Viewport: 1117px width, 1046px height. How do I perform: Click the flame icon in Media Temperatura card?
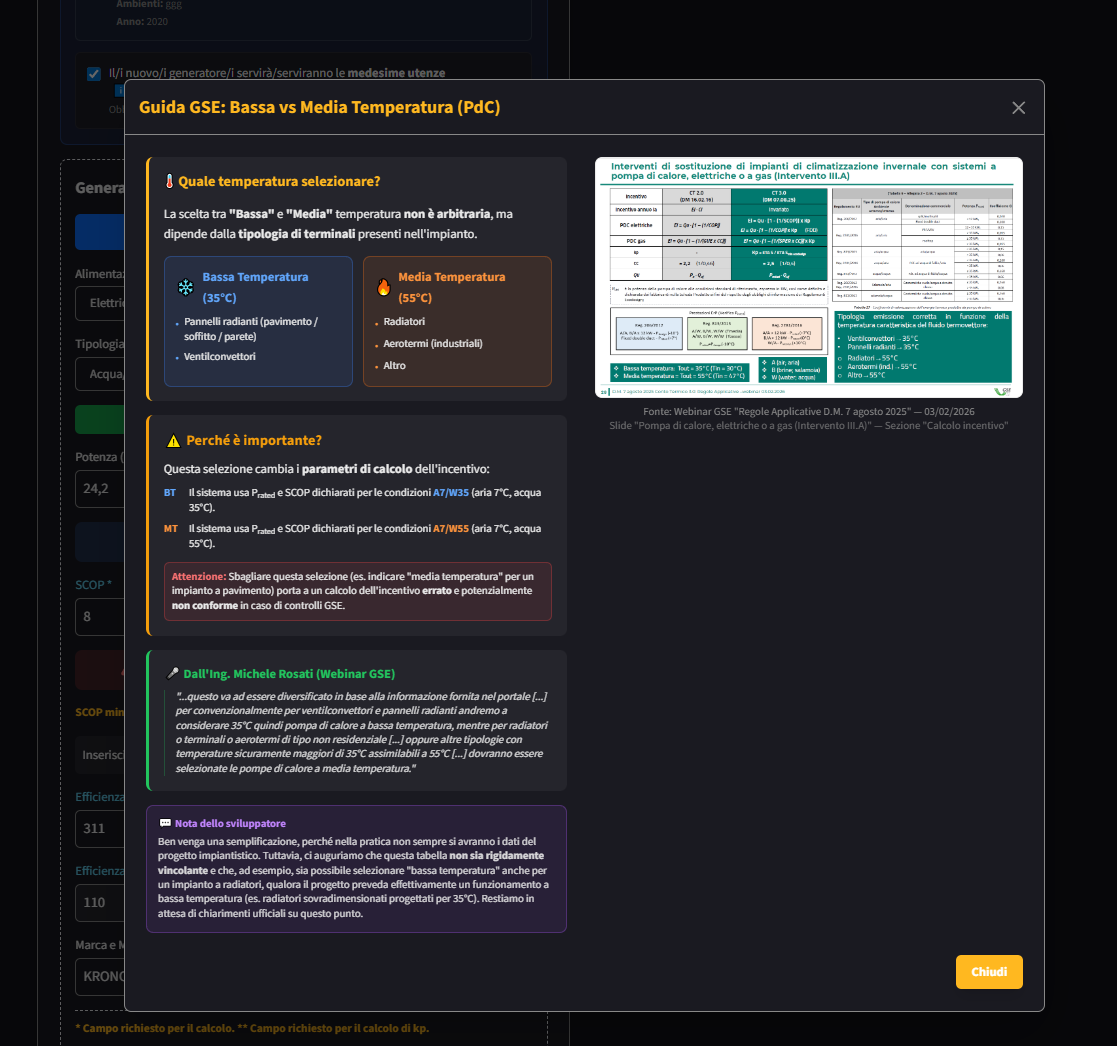[x=383, y=288]
